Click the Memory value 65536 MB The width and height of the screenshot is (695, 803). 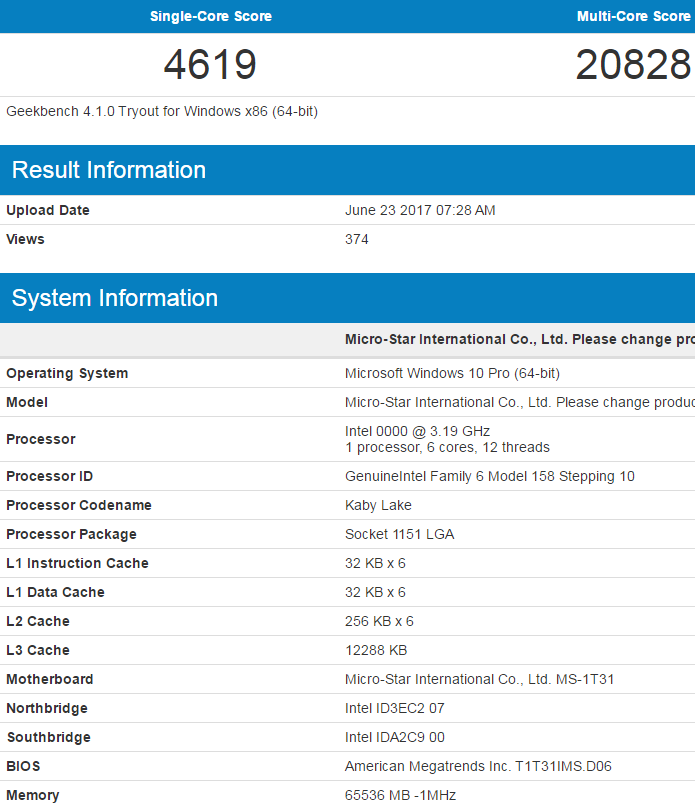402,795
